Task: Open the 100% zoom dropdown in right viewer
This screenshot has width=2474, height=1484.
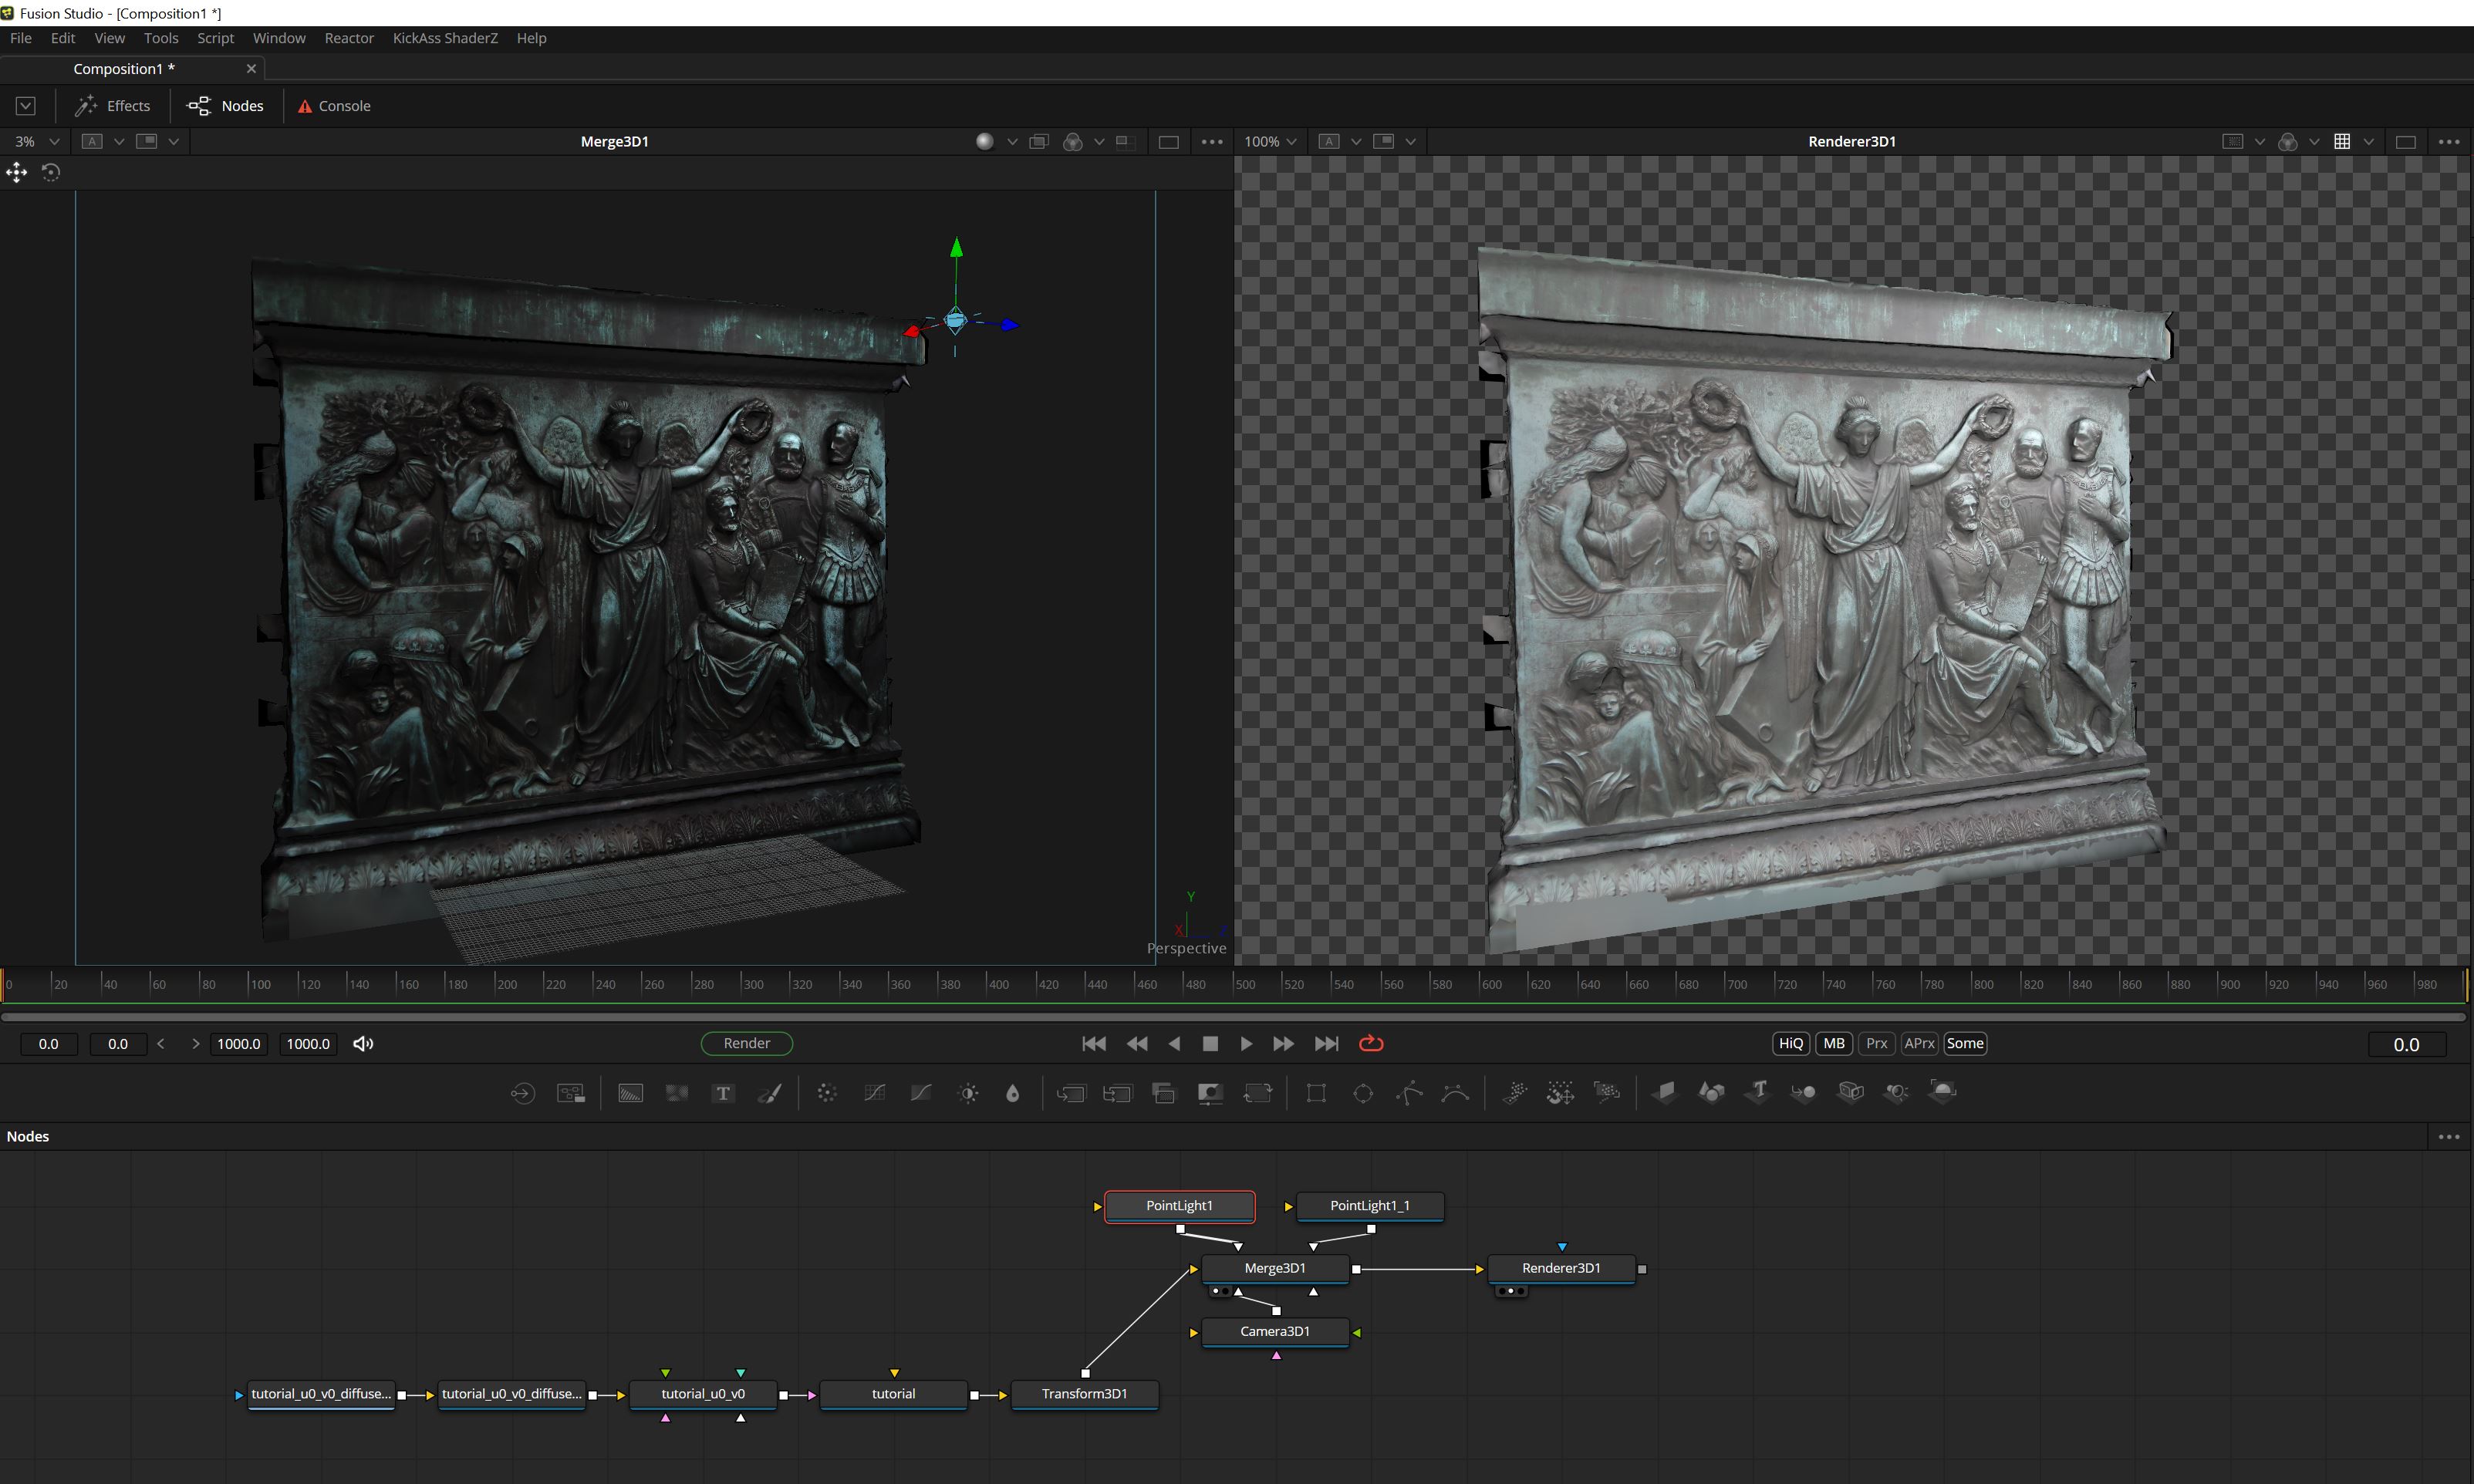Action: tap(1270, 142)
